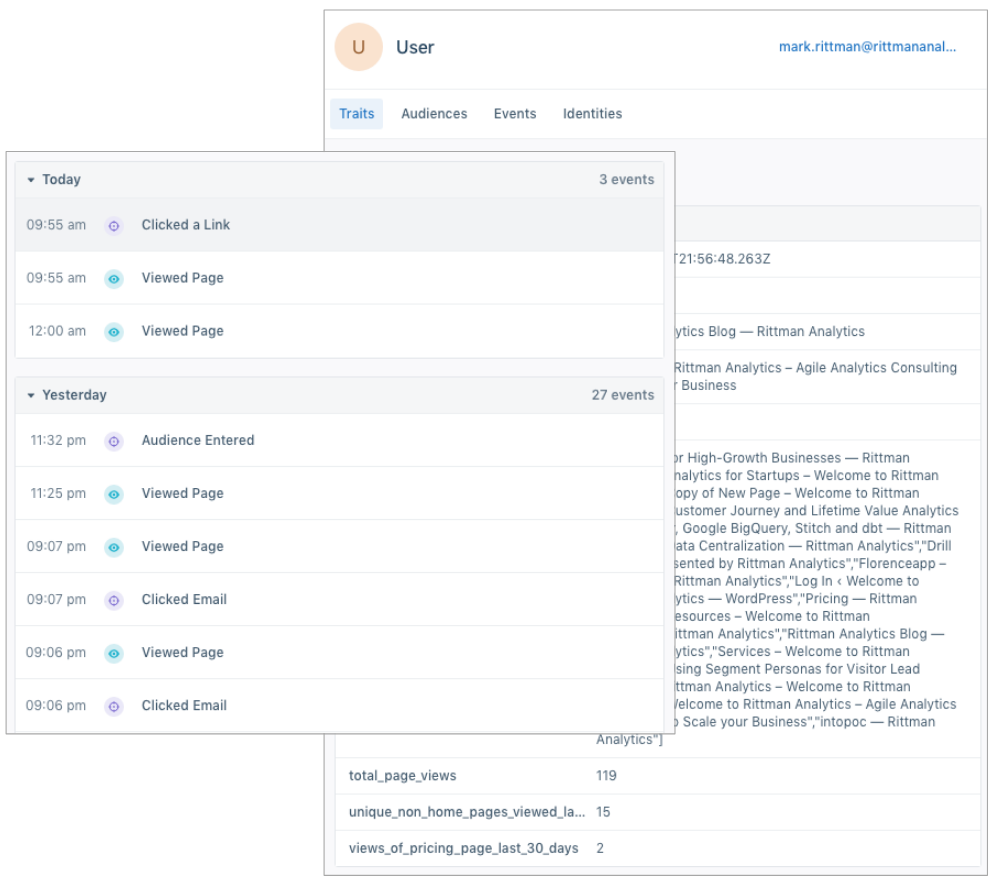Click the track icon beside Clicked a Link
This screenshot has width=999, height=884.
(x=114, y=226)
